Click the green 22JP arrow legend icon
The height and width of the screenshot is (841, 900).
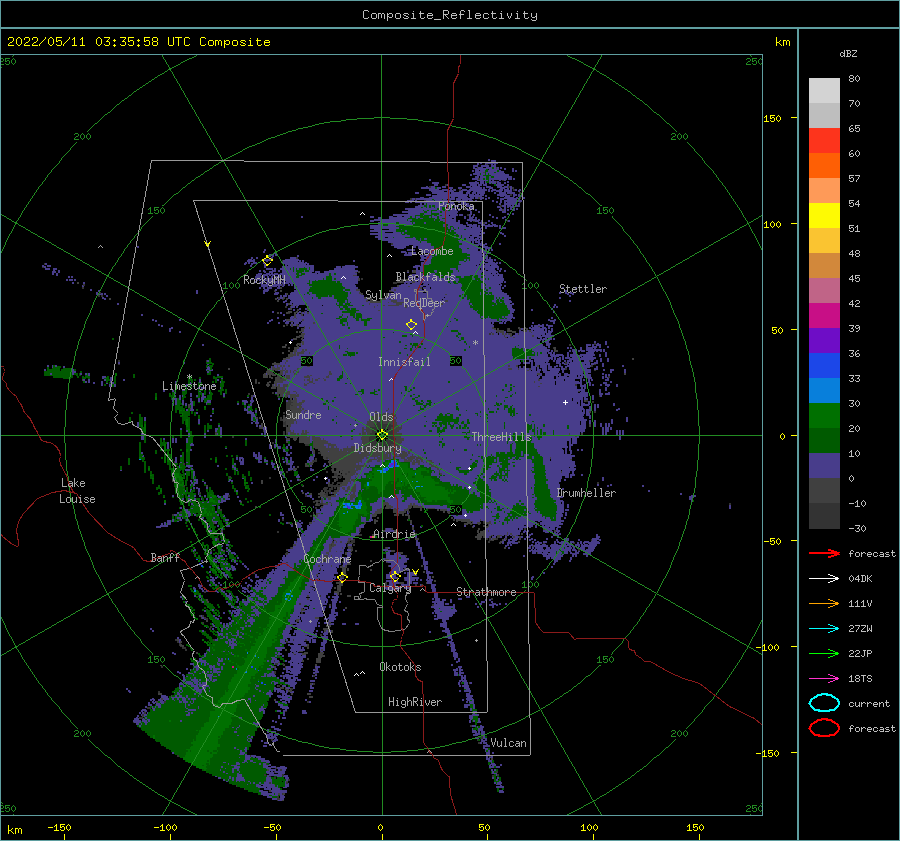[x=824, y=653]
